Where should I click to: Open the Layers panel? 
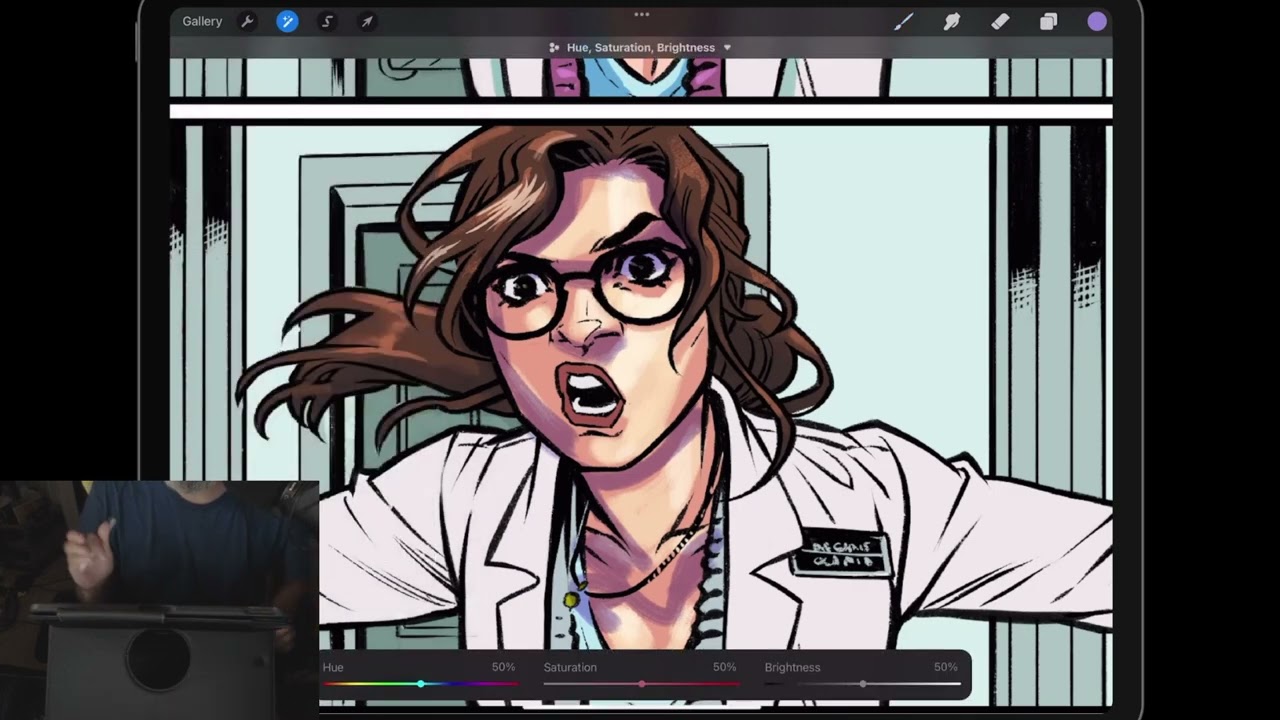coord(1048,21)
